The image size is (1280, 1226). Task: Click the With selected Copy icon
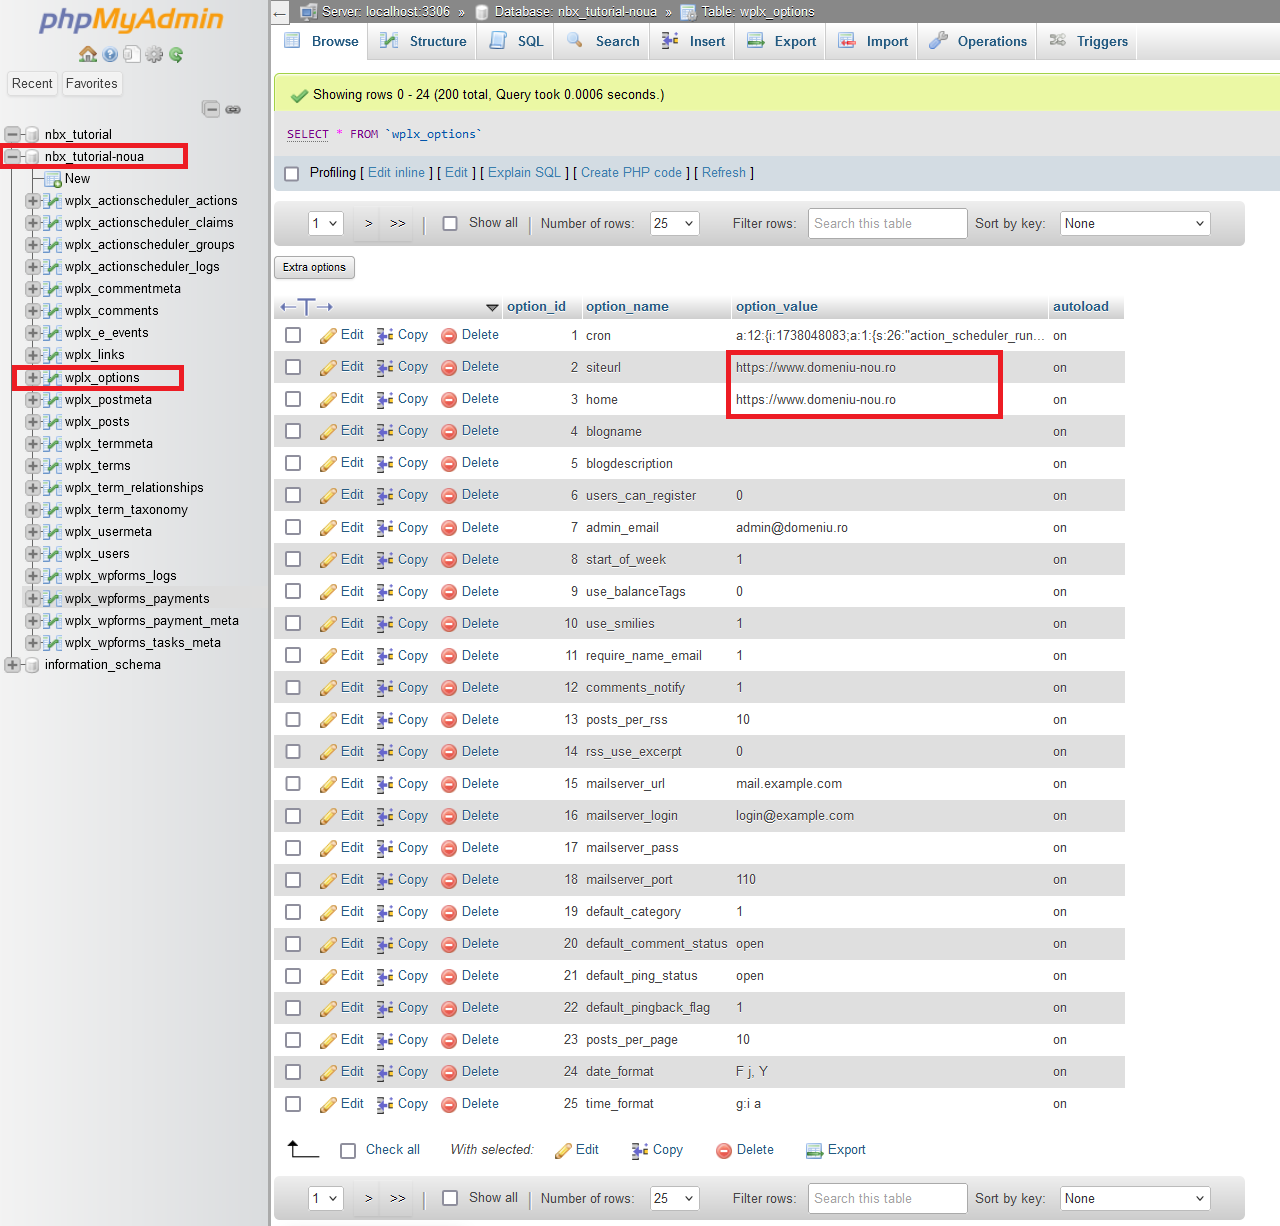coord(640,1151)
